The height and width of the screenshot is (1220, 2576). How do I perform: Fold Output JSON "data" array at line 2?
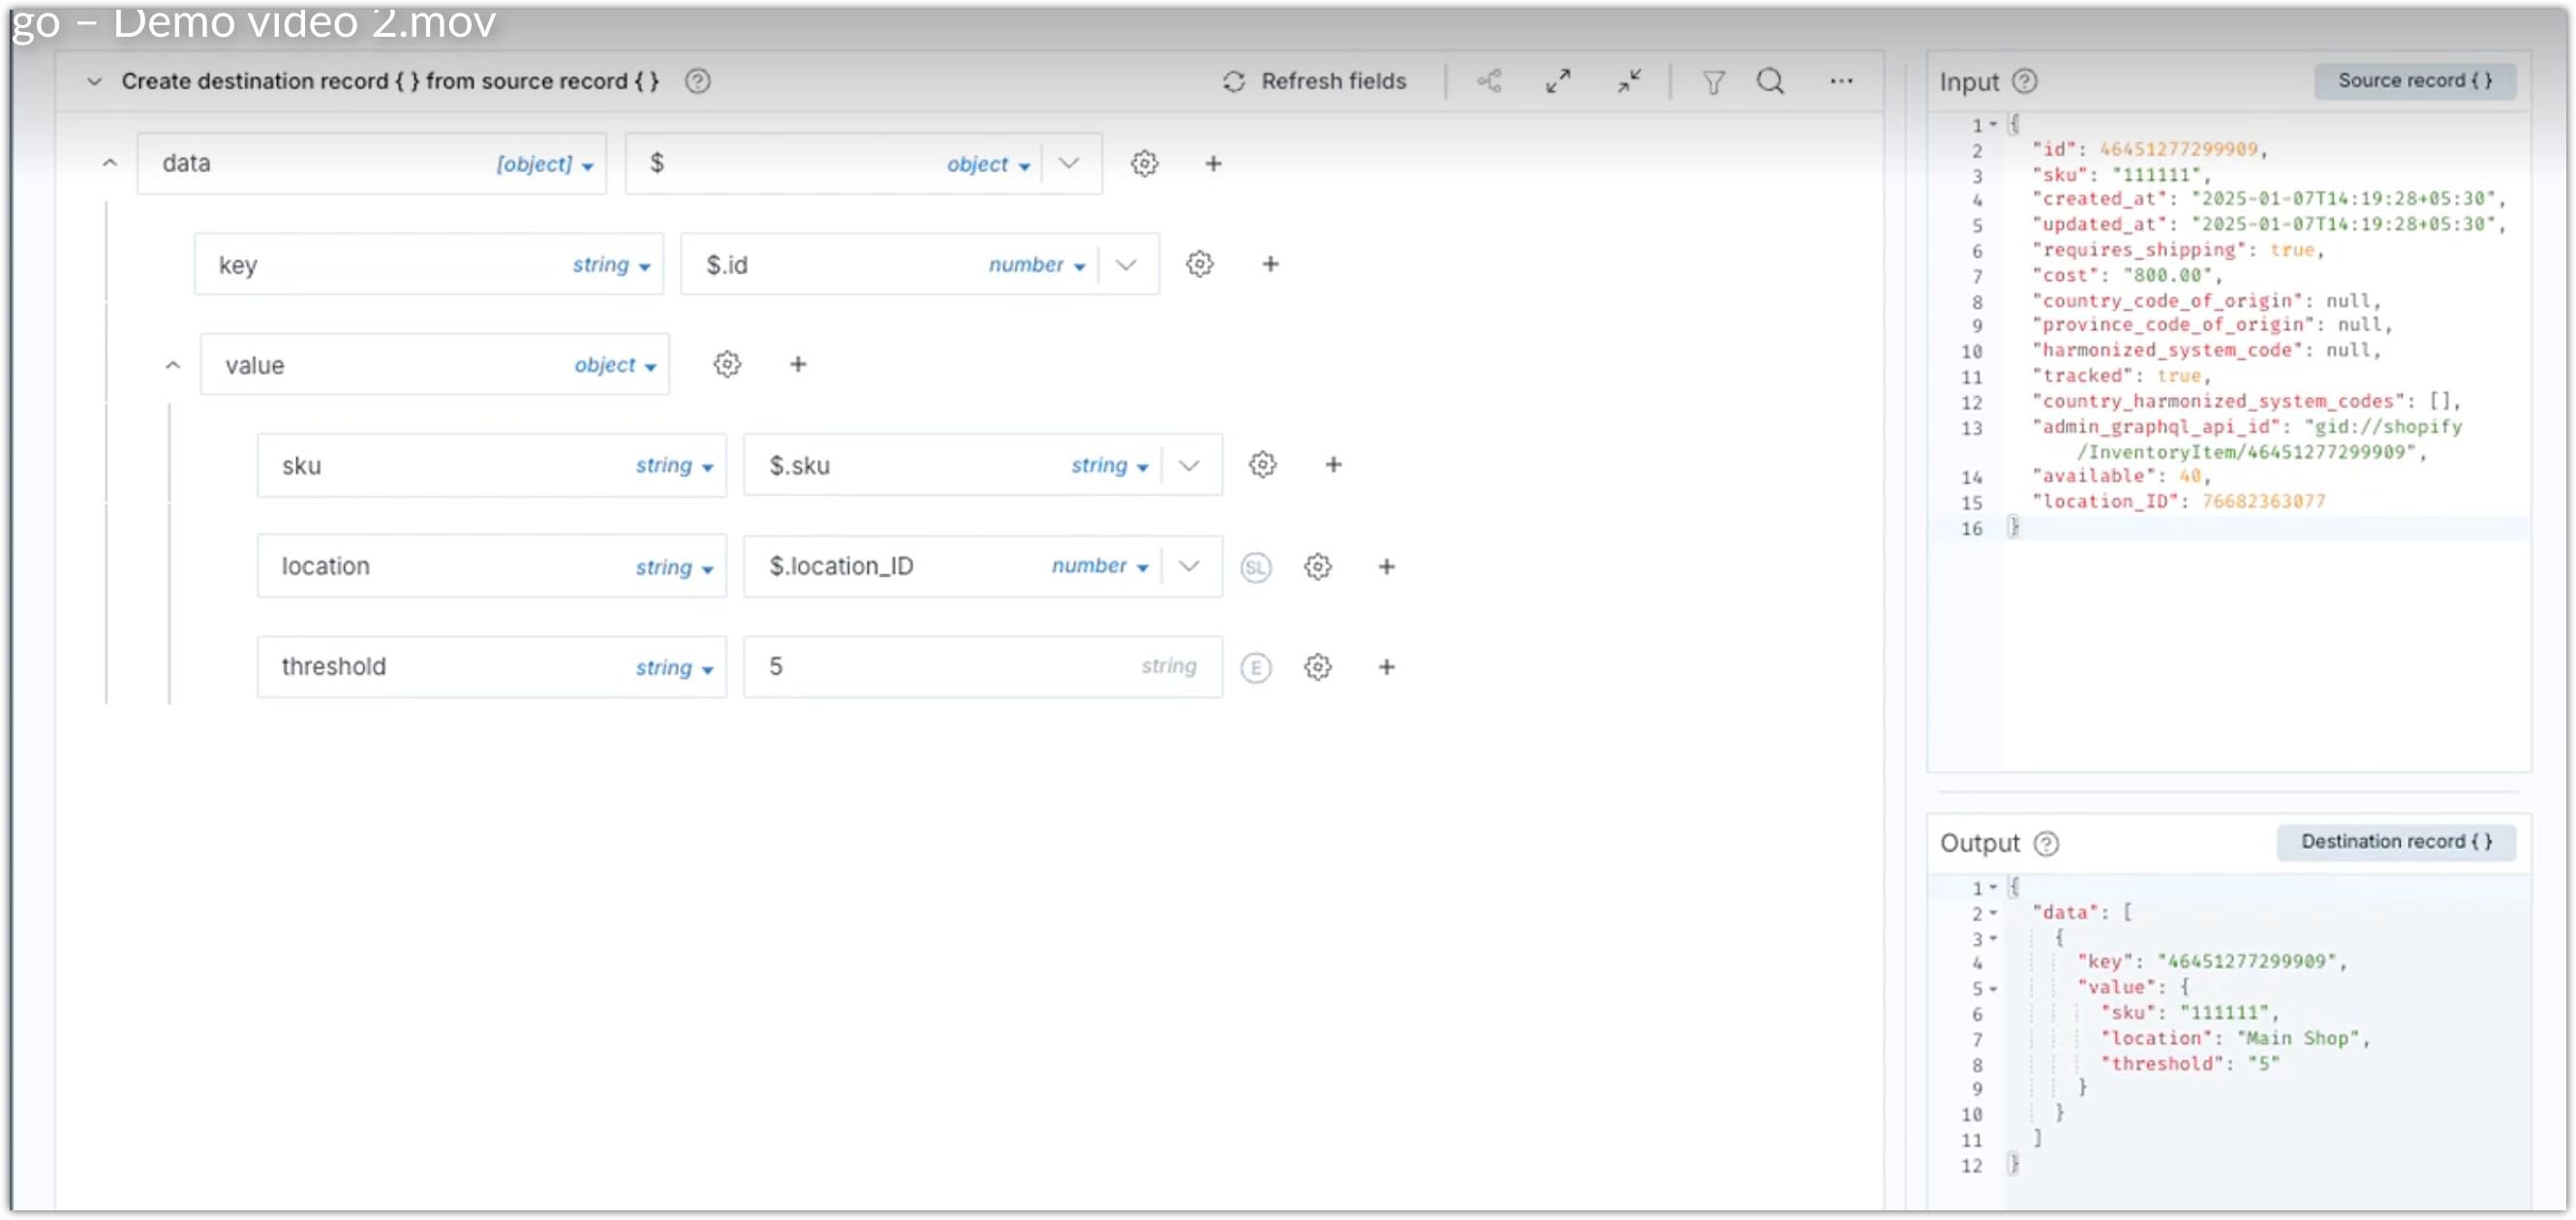1992,913
